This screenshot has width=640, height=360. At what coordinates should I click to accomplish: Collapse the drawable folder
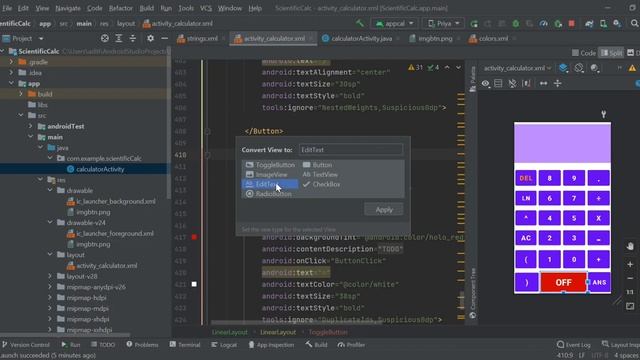[50, 190]
